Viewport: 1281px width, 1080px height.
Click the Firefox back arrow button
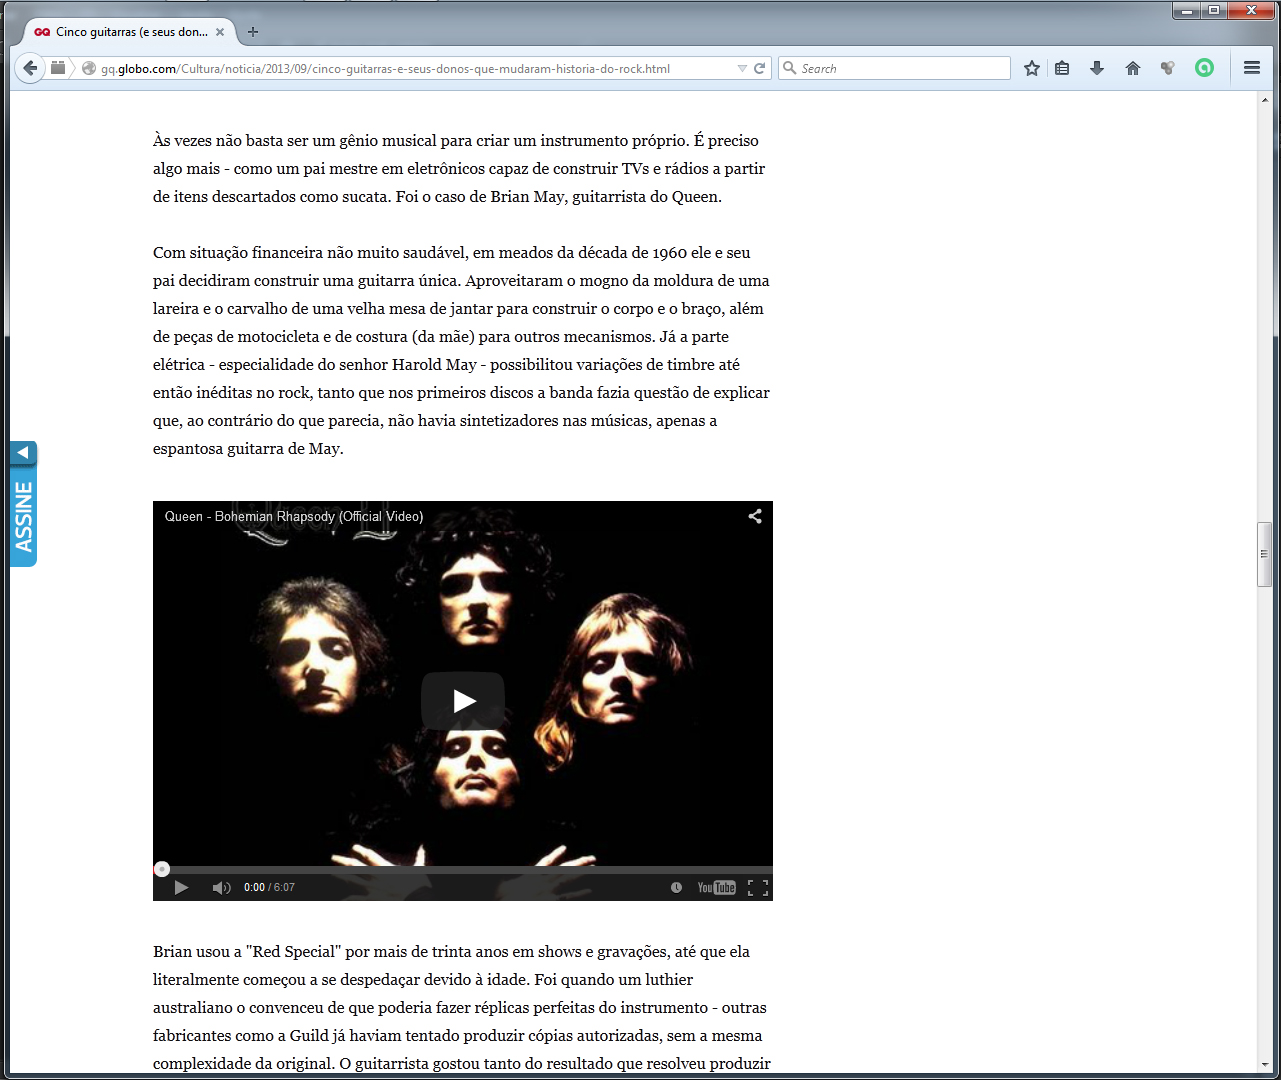tap(30, 68)
